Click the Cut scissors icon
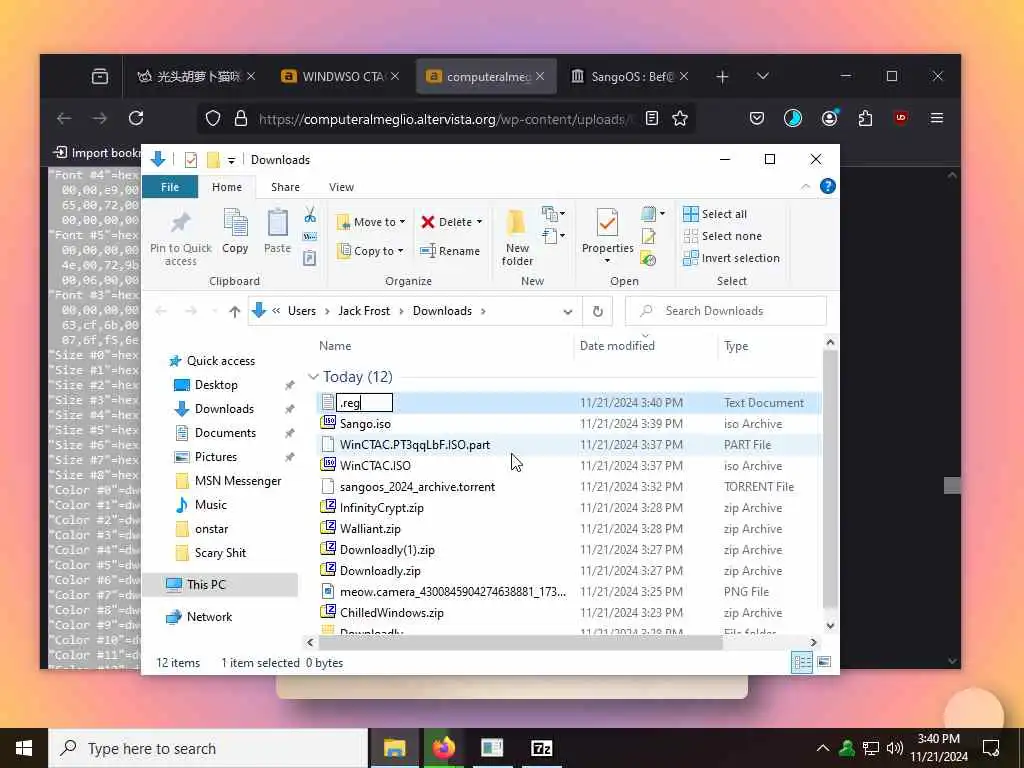This screenshot has height=768, width=1024. (310, 214)
